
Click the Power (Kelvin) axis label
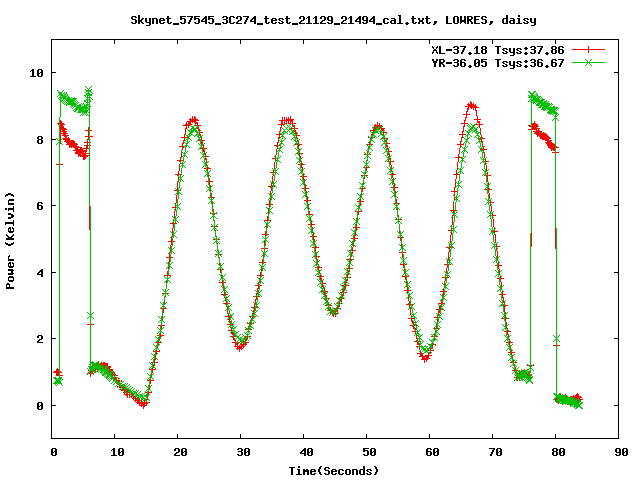pos(10,241)
